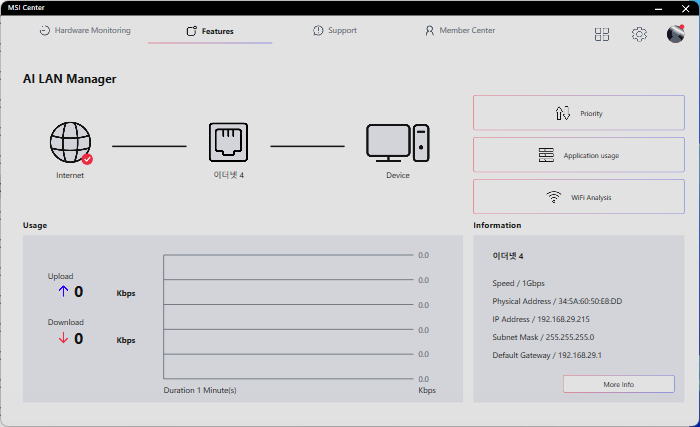Open the Priority button

tap(579, 113)
